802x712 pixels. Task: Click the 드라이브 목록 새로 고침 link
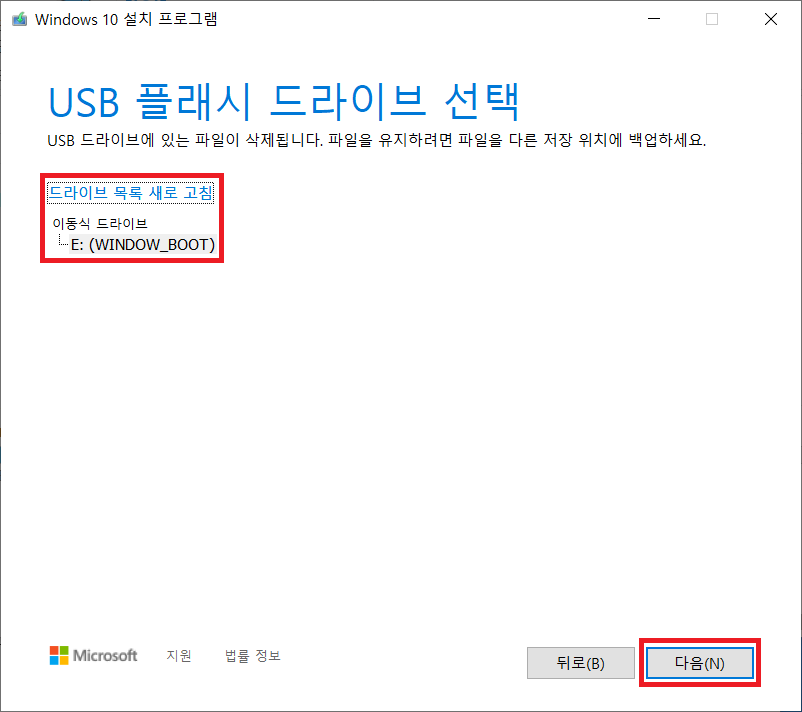(130, 193)
